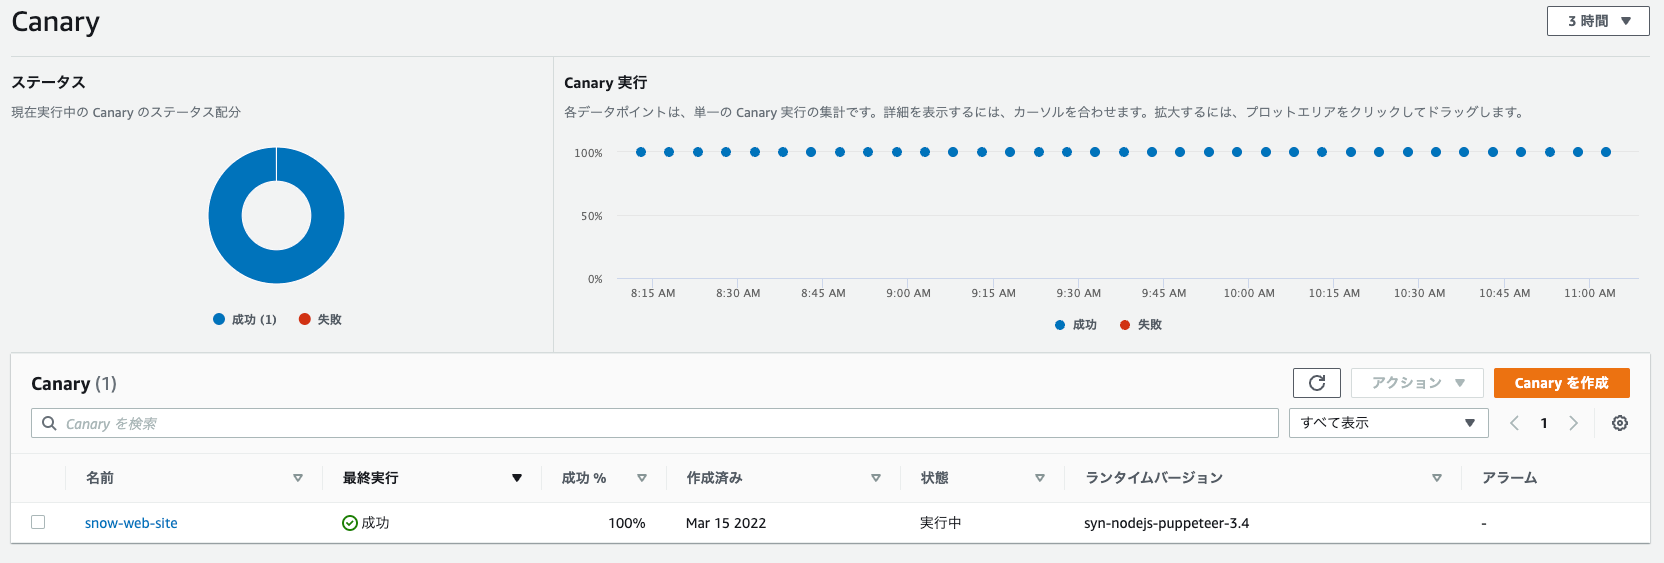The height and width of the screenshot is (563, 1664).
Task: Click page number 1
Action: (1544, 423)
